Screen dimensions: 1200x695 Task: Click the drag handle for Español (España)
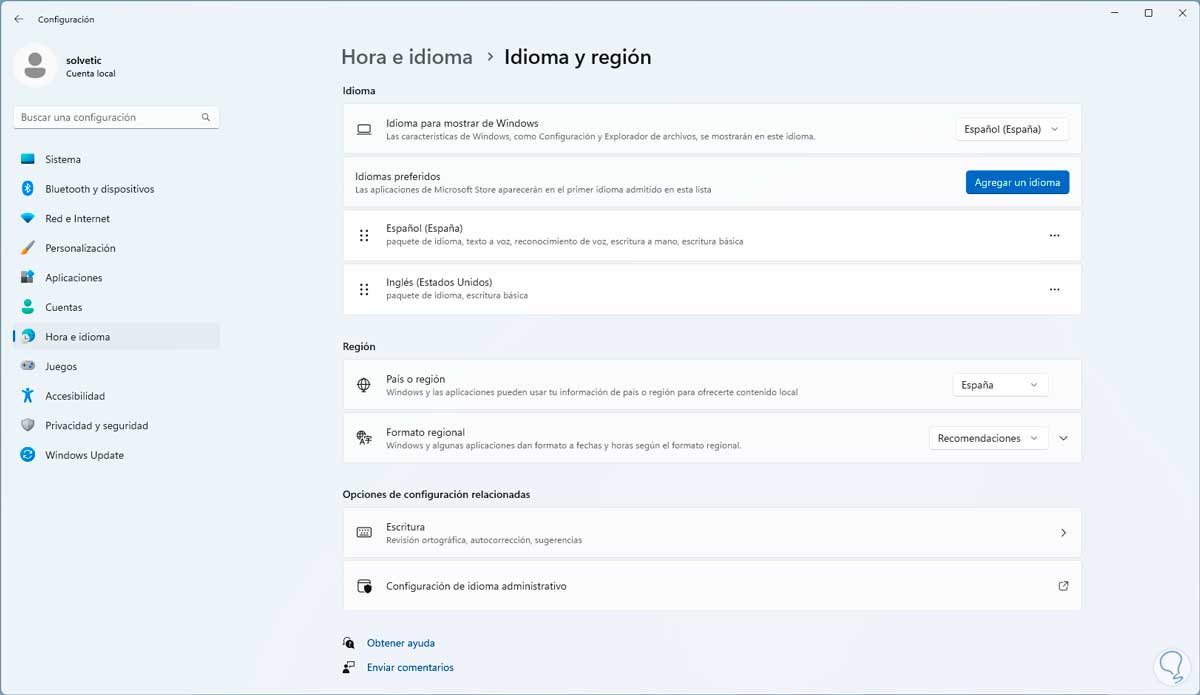[364, 235]
